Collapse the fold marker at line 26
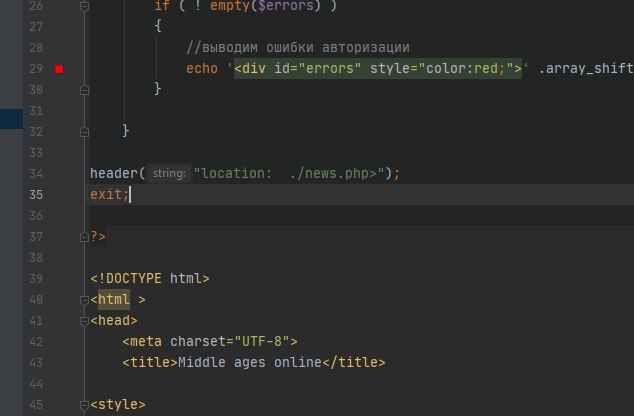This screenshot has width=634, height=416. (x=84, y=6)
